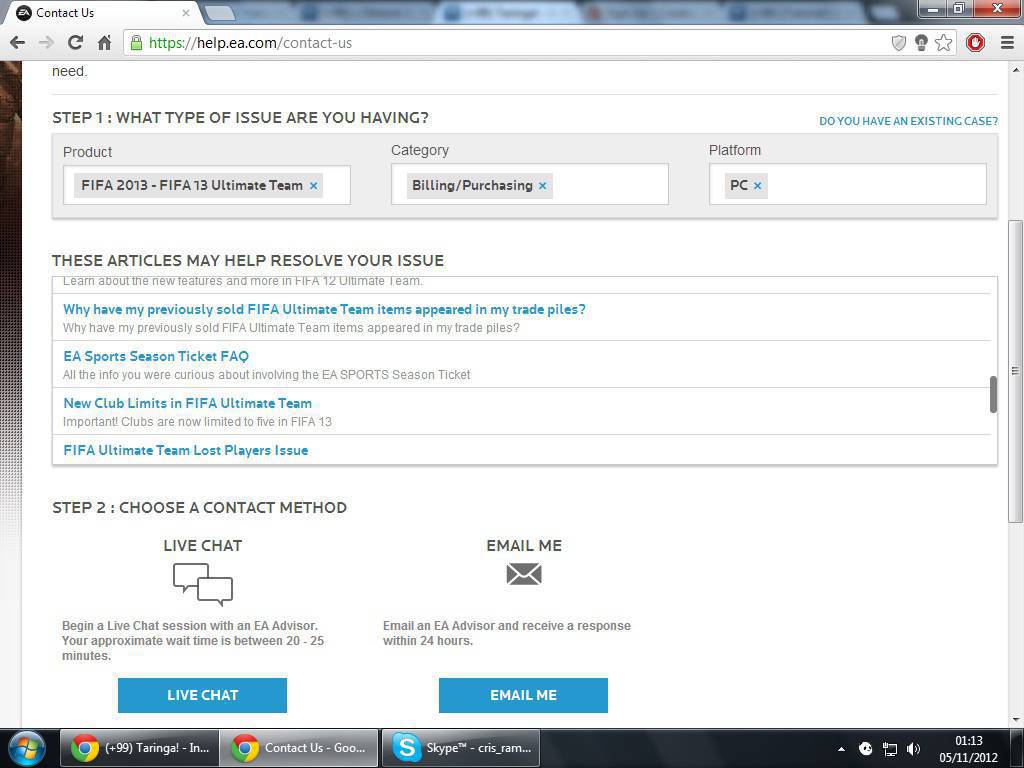Click the lightbulb icon in address bar
Viewport: 1024px width, 768px height.
pos(921,43)
